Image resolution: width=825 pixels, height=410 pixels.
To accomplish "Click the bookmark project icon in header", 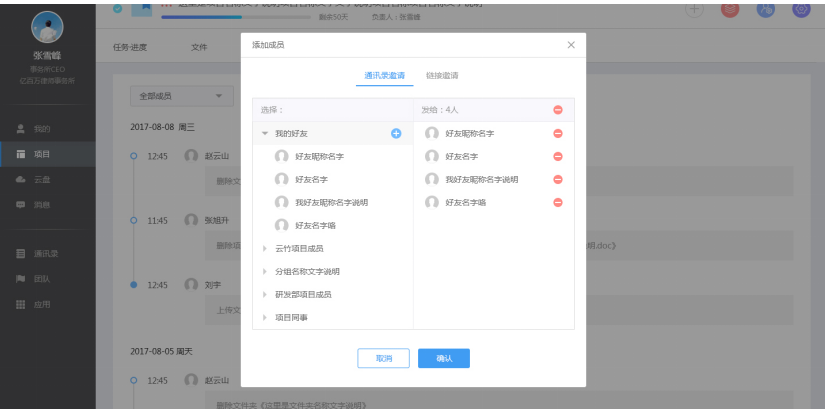I will [x=141, y=11].
